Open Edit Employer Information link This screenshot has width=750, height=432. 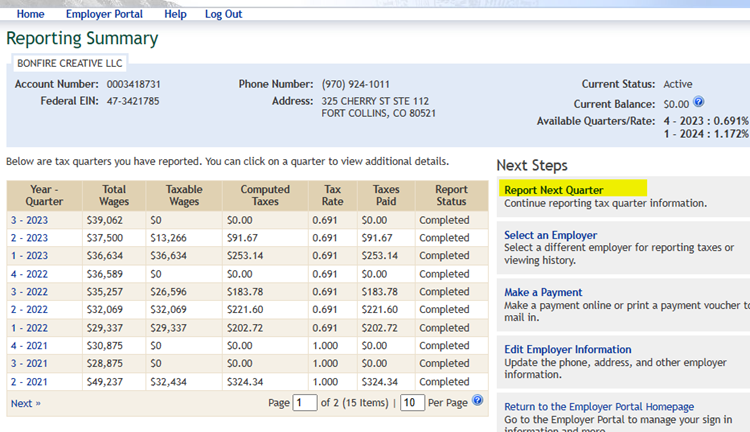[568, 349]
